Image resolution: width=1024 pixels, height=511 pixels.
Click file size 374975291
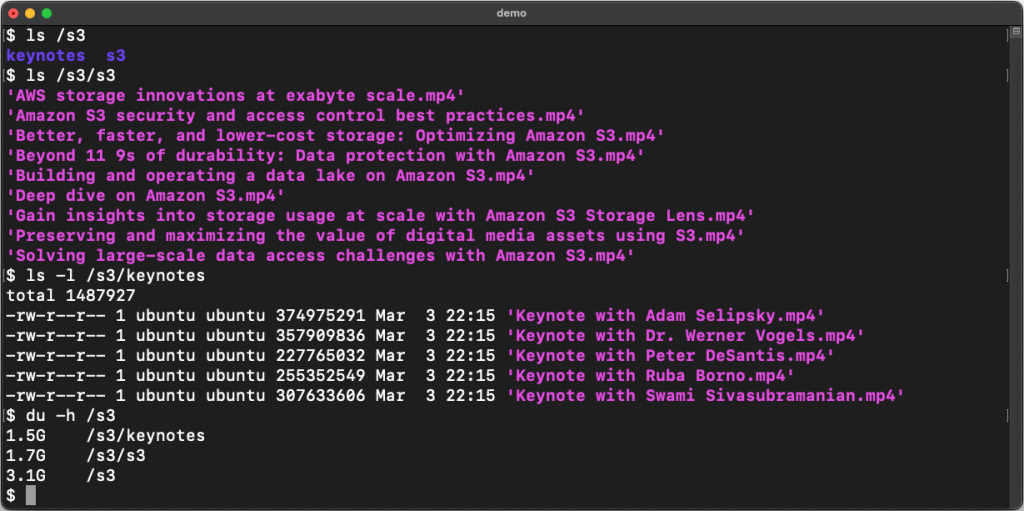coord(321,316)
